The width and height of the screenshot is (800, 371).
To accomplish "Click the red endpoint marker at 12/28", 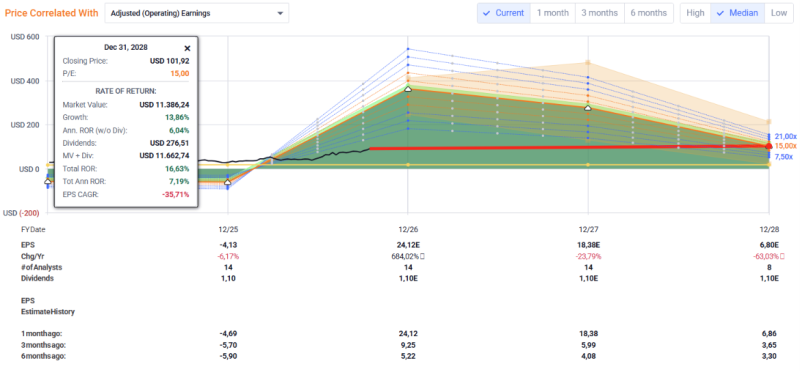I will (x=769, y=146).
